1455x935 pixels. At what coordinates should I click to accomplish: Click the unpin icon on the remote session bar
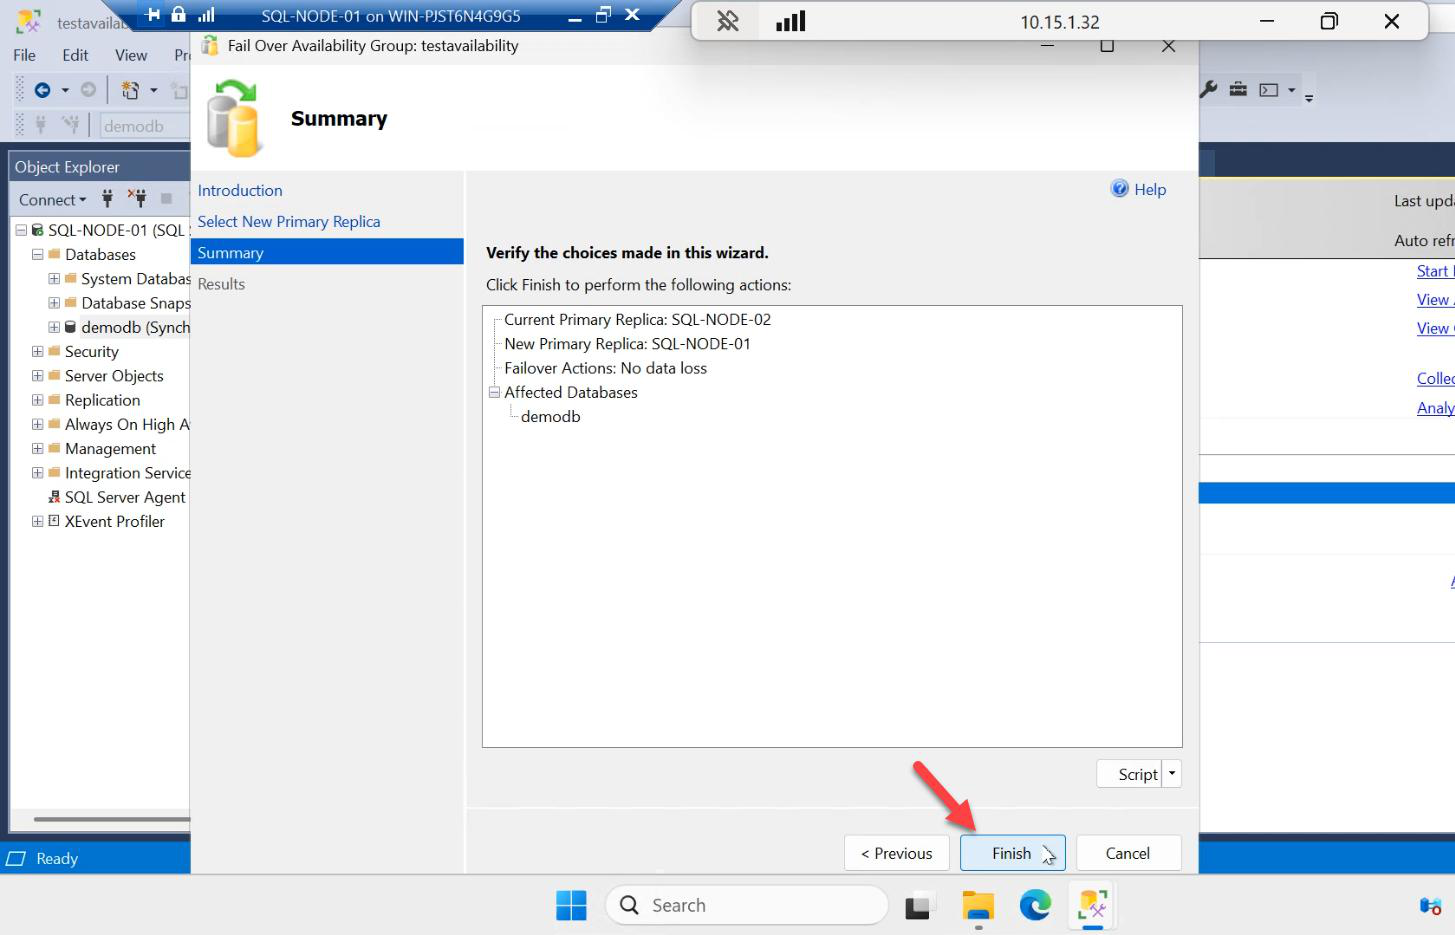(728, 21)
